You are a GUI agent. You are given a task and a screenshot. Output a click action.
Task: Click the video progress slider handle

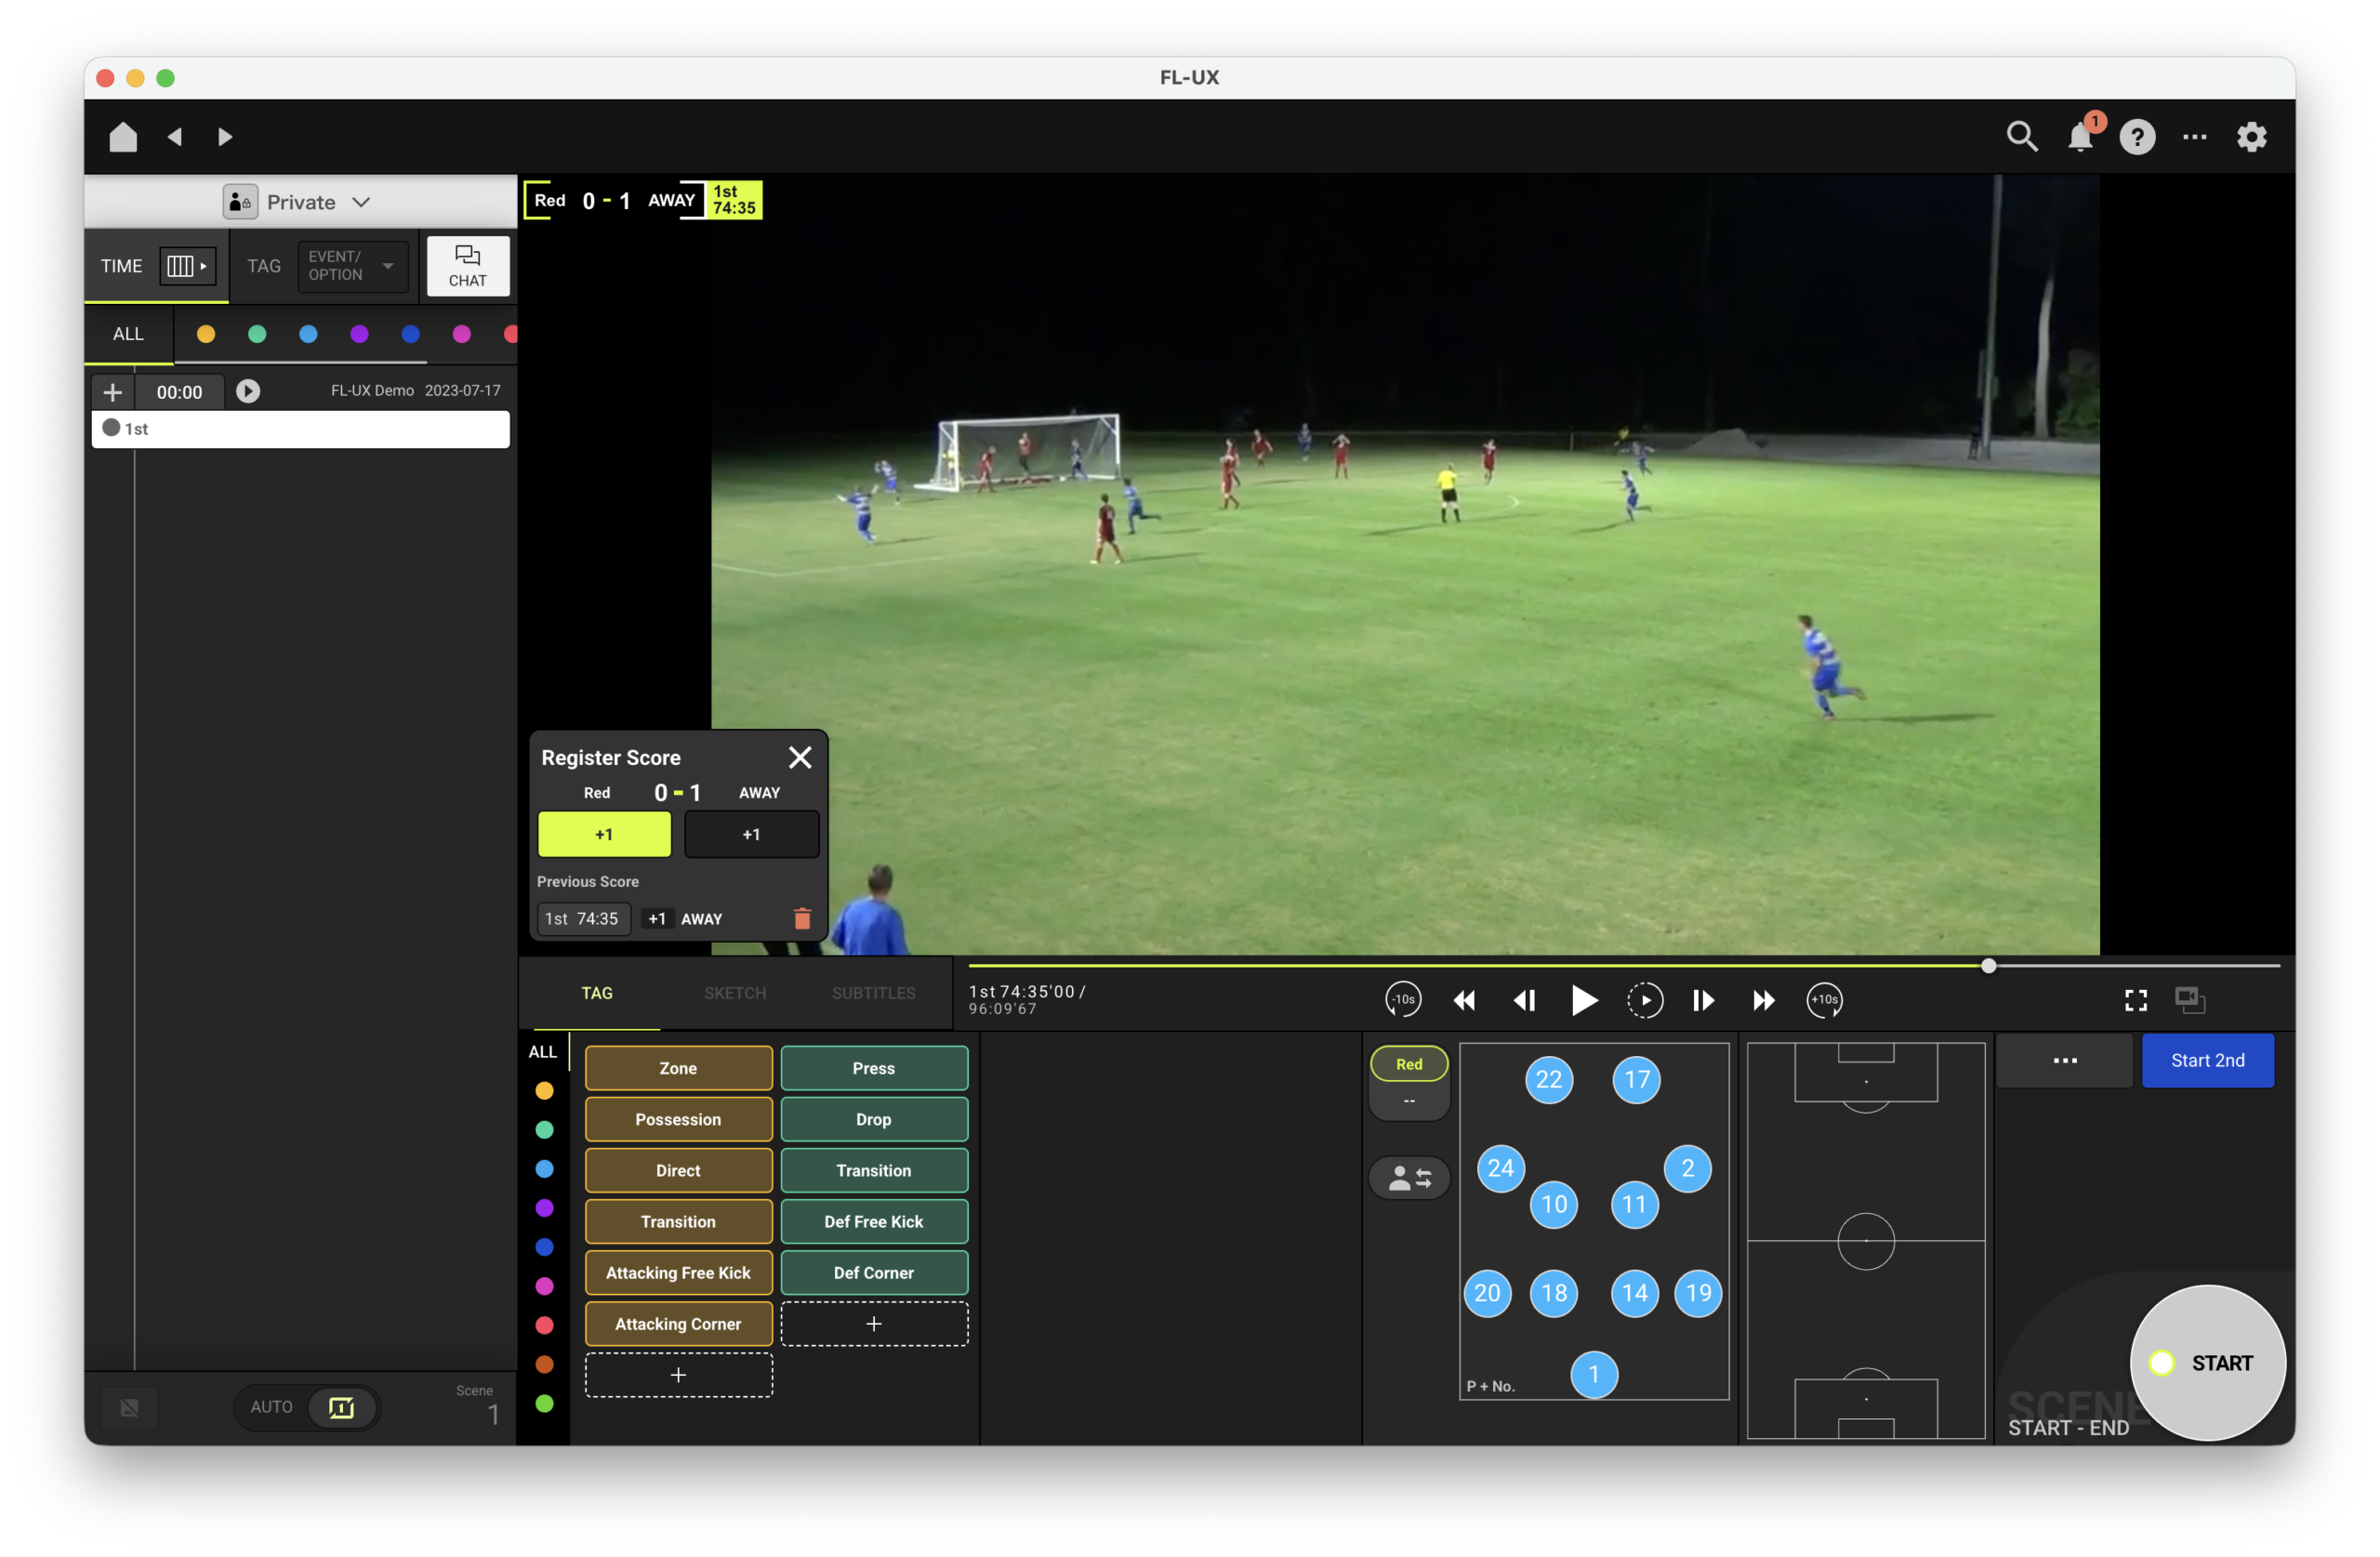(x=1988, y=966)
